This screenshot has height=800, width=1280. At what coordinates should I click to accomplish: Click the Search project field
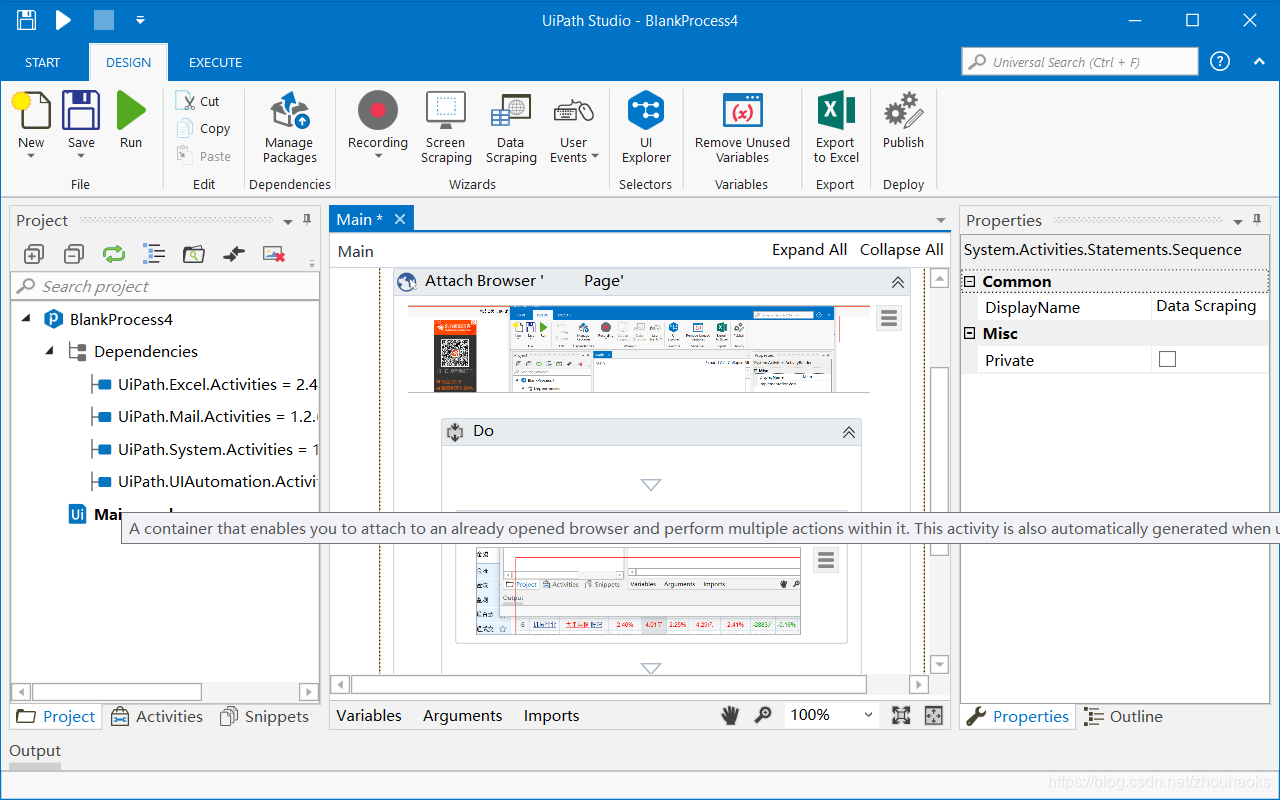point(165,286)
